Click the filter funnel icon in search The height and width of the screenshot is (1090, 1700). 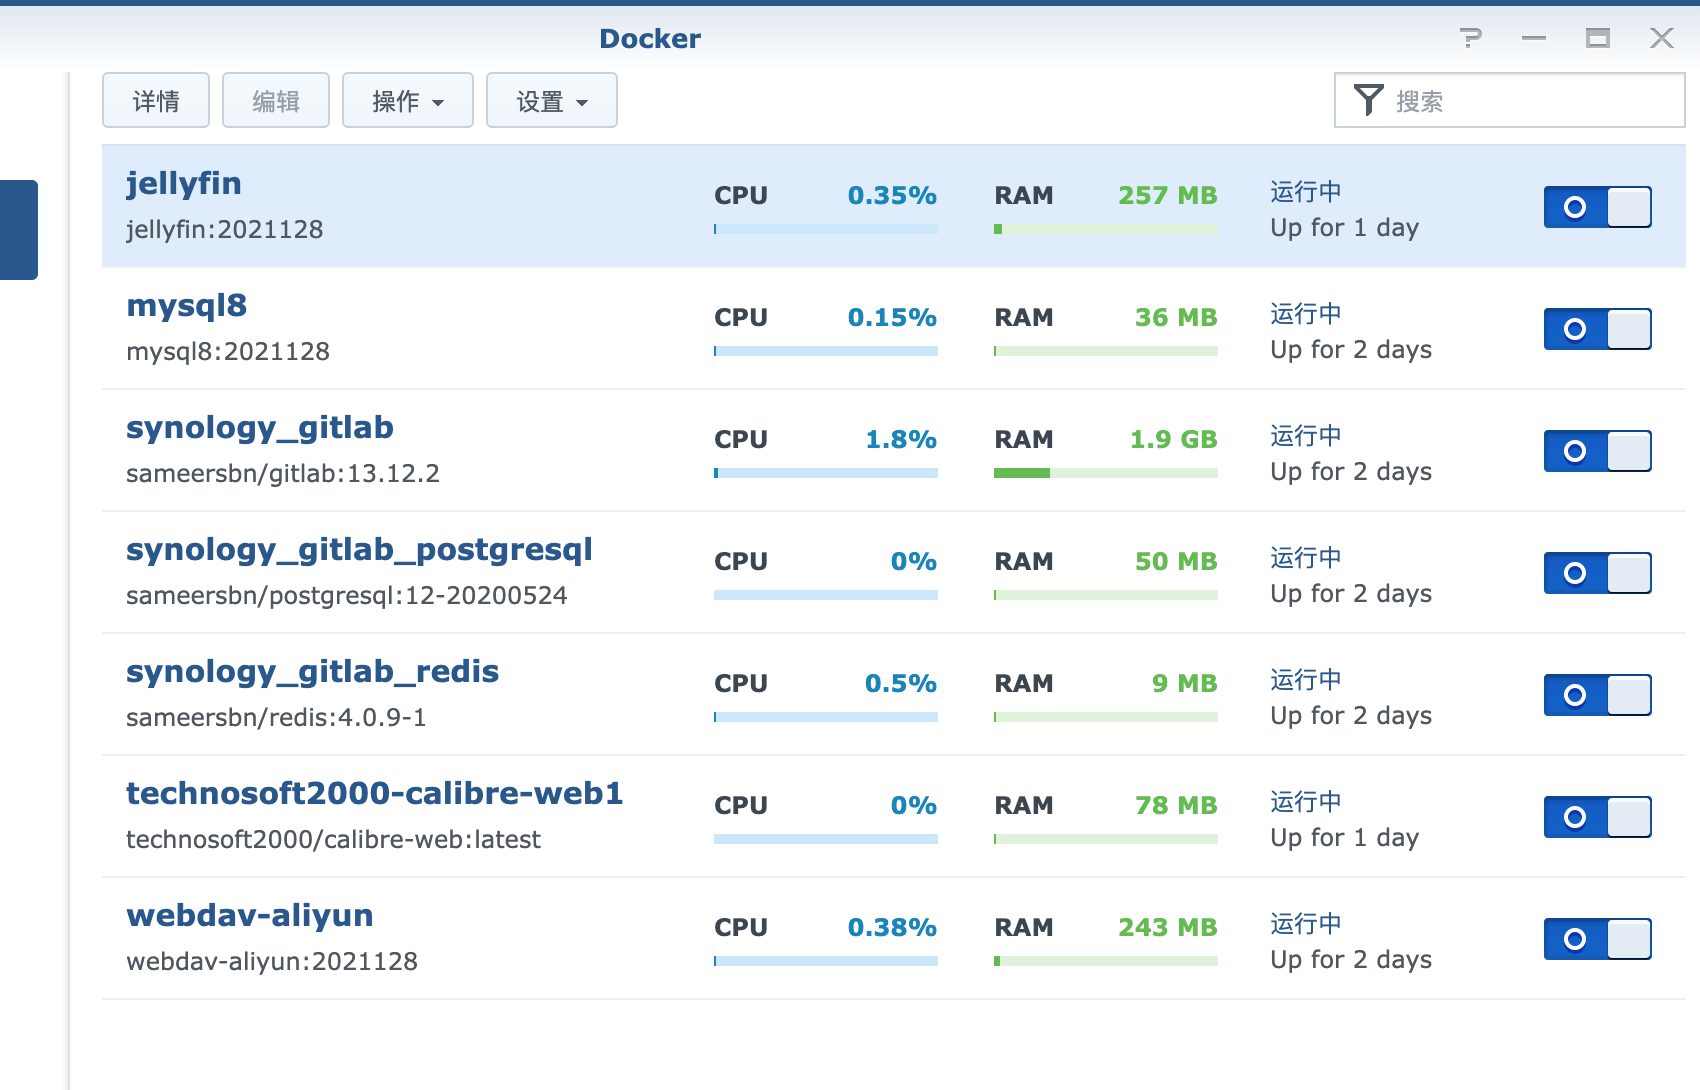point(1368,100)
